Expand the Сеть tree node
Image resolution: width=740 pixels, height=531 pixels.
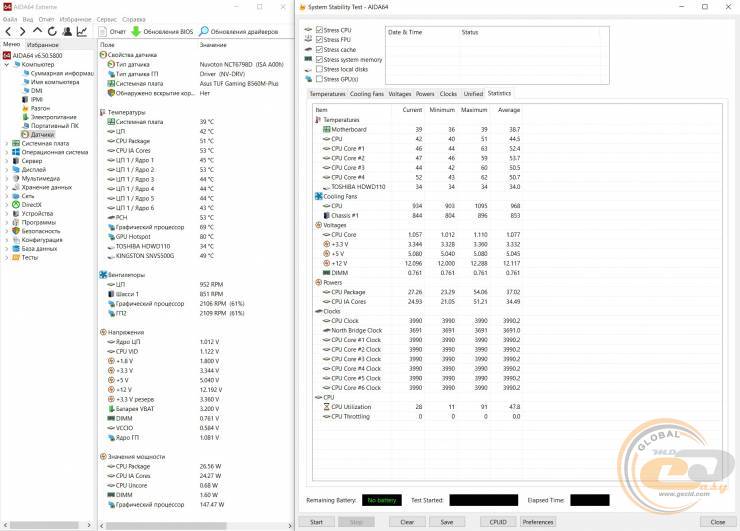point(6,196)
